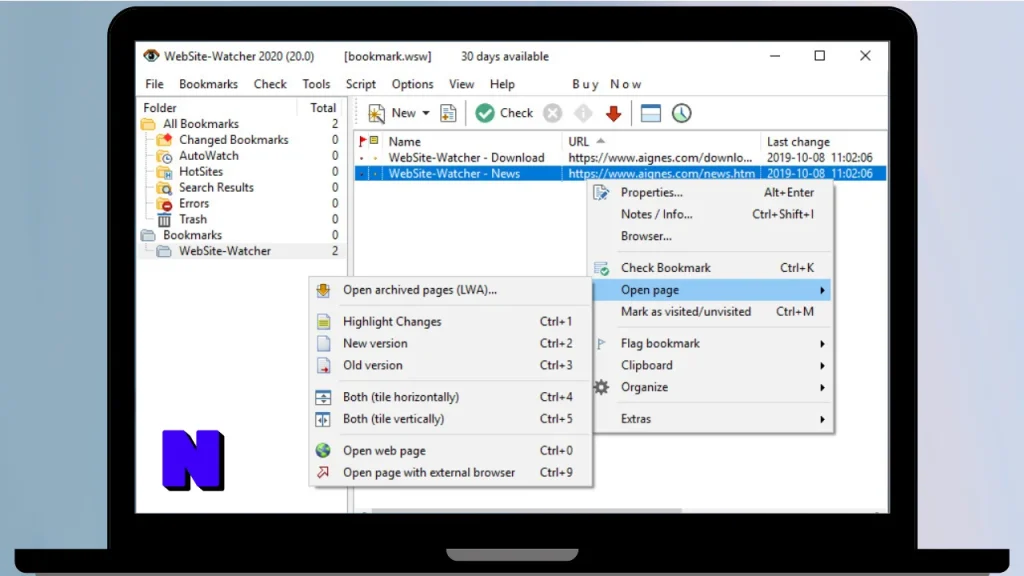Choose Mark as visited/unvisited
Screen dimensions: 1024x576
pos(686,312)
